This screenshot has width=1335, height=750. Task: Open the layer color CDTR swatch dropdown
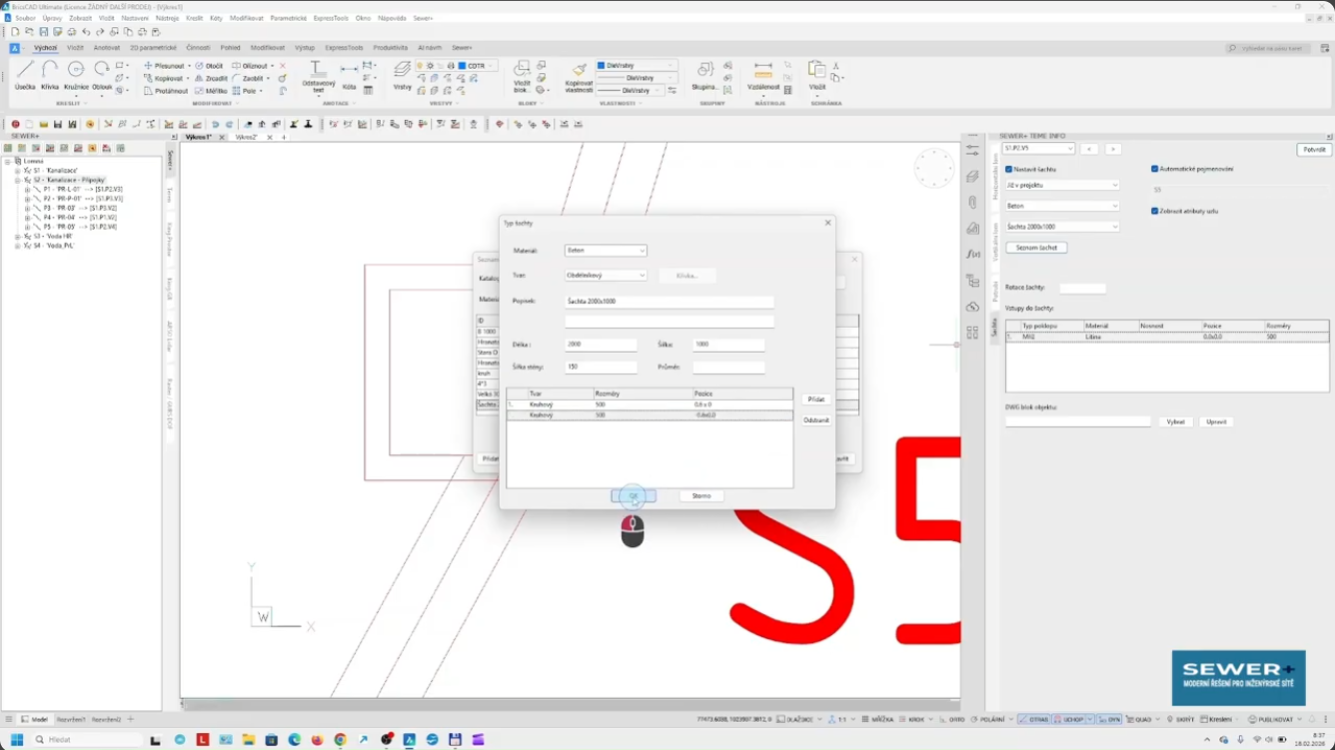pyautogui.click(x=476, y=66)
